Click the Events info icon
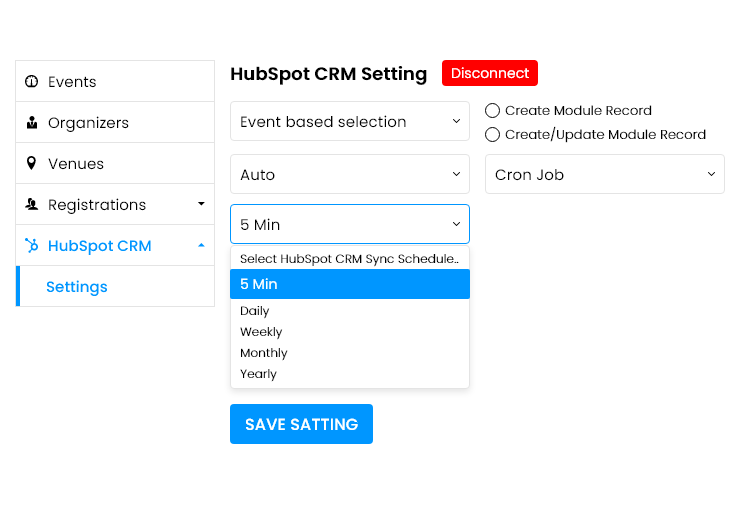This screenshot has height=505, width=755. coord(31,81)
